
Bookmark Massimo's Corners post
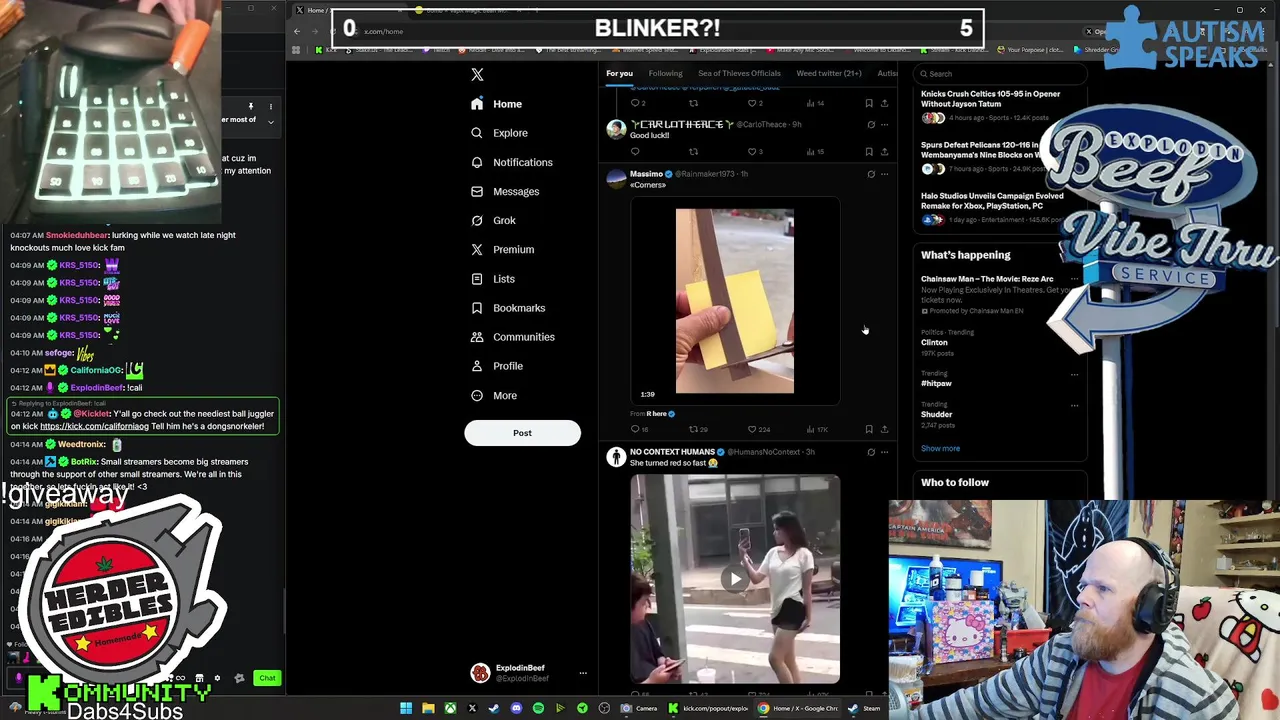coord(869,430)
